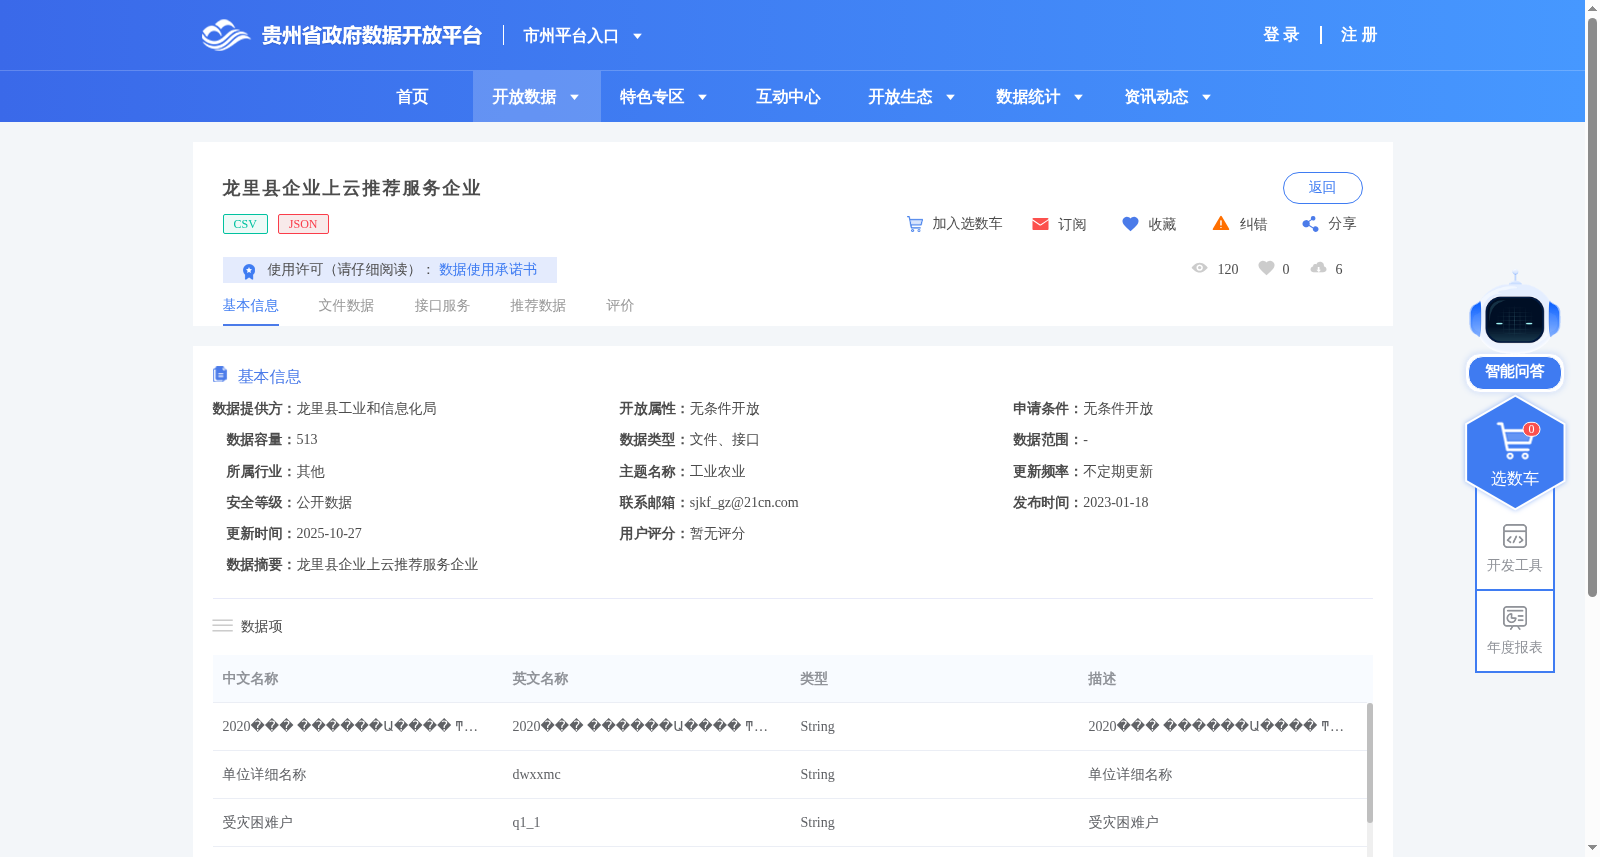Click the warning triangle icon for 纠错
1600x857 pixels.
1221,223
